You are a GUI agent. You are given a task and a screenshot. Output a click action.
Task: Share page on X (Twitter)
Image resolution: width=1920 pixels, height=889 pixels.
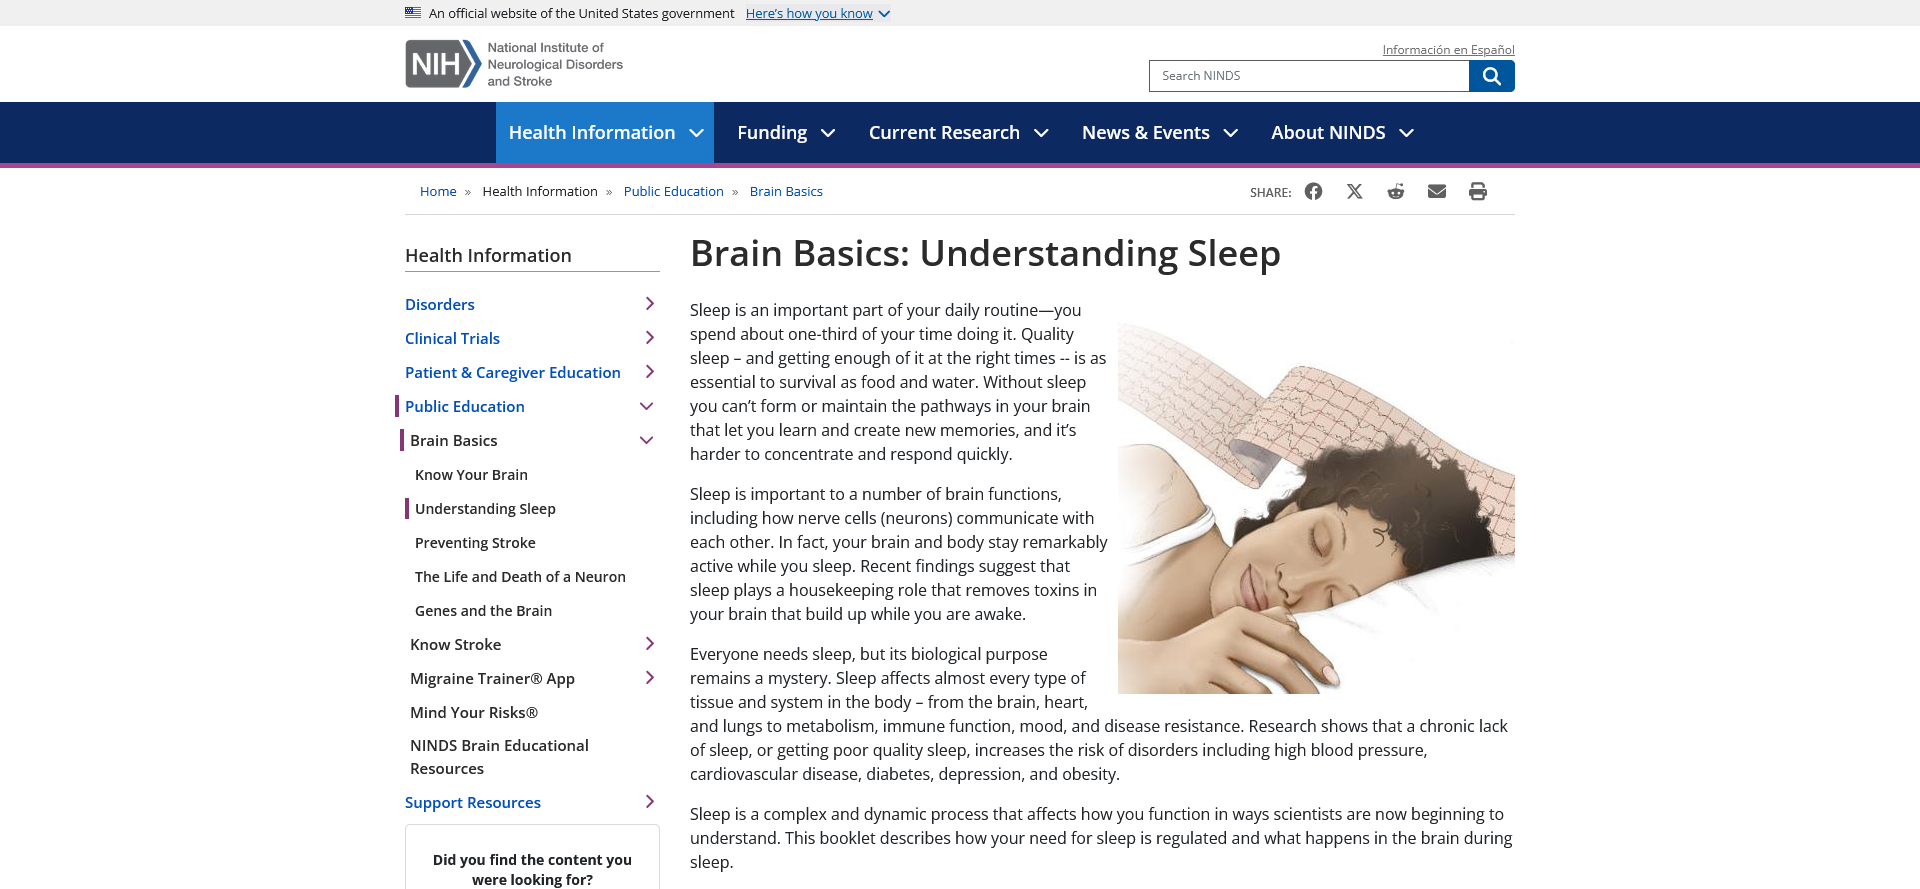pos(1354,191)
